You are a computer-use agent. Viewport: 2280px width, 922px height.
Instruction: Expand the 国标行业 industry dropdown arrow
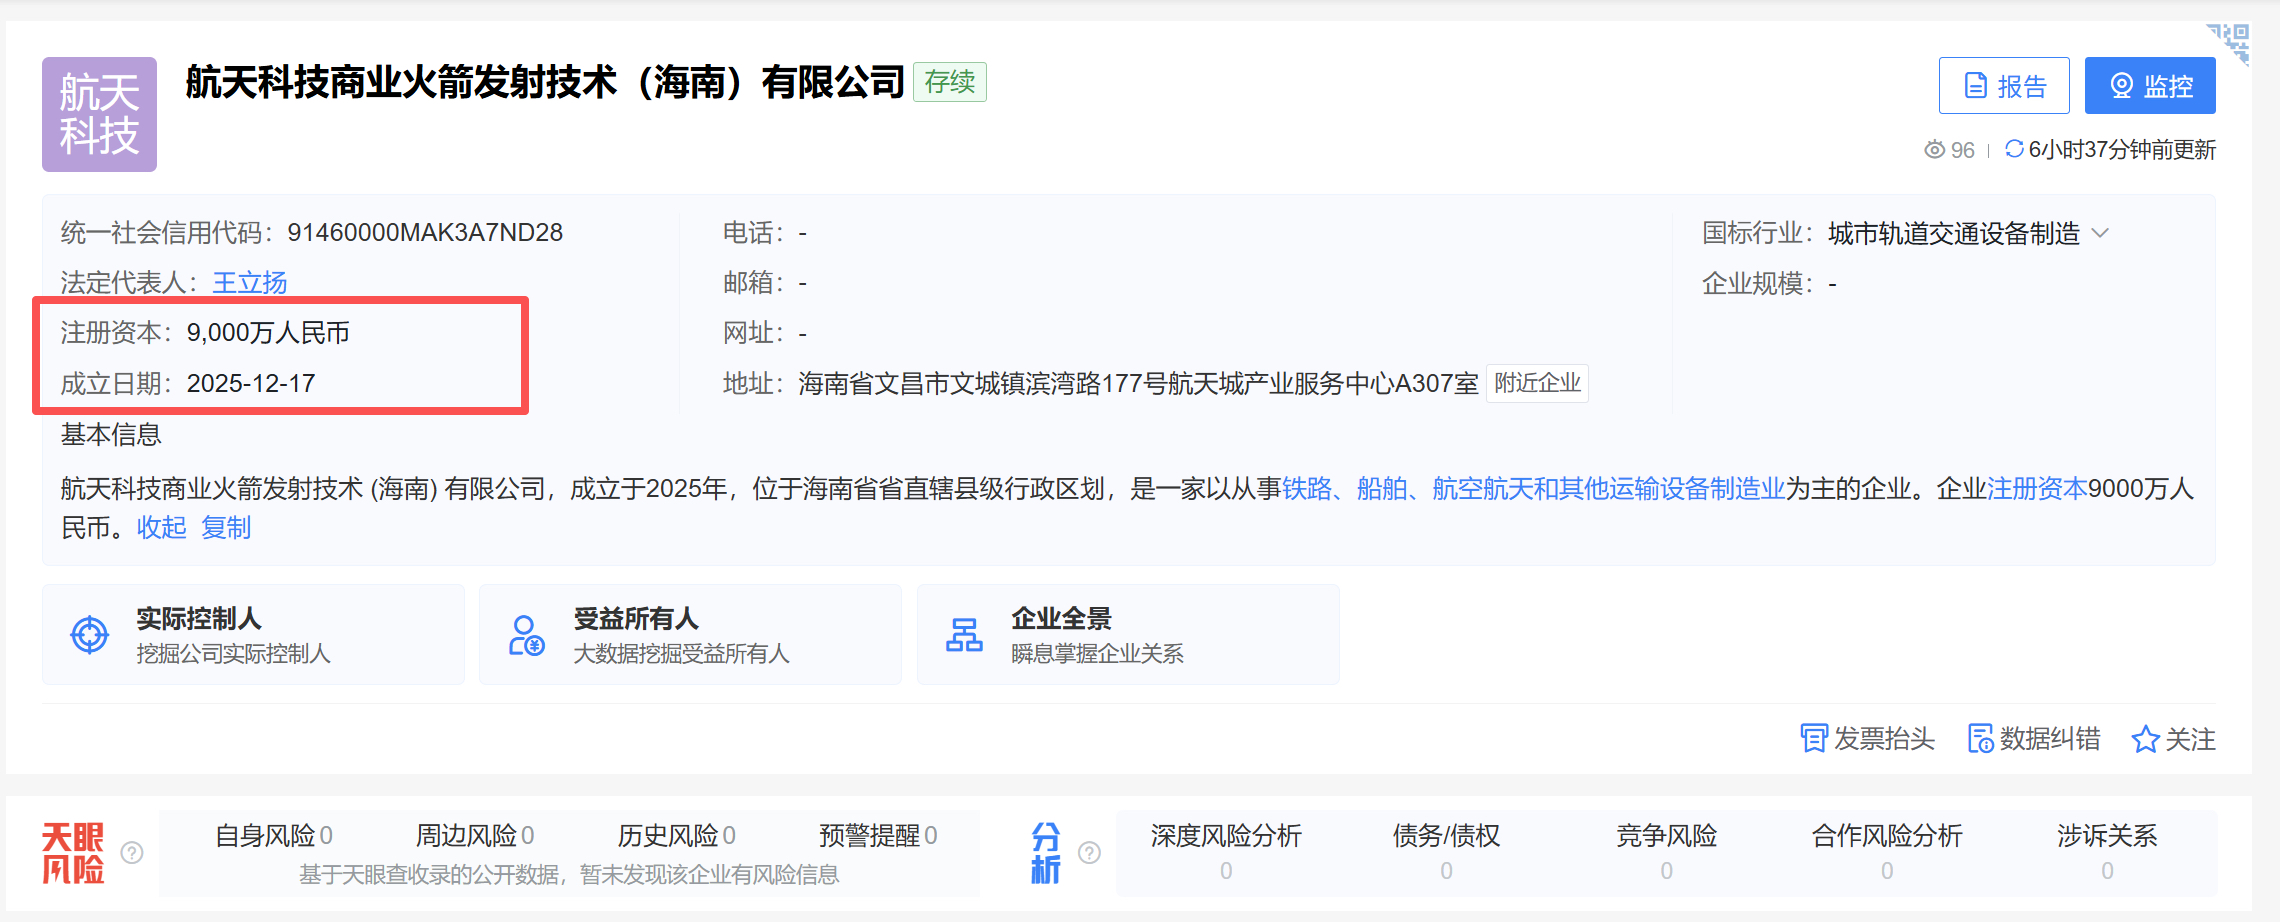[x=2100, y=233]
